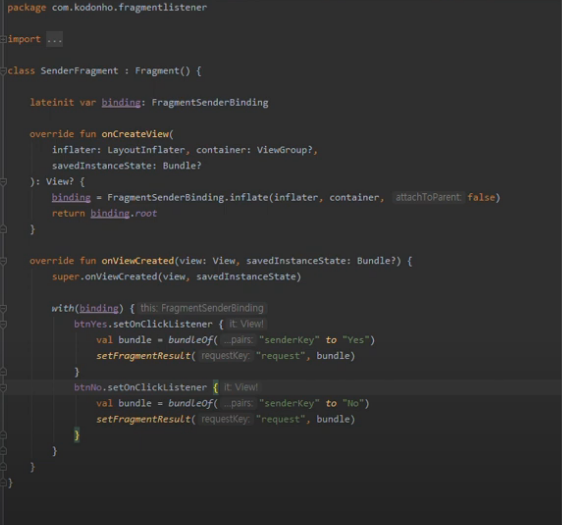Click fold end marker closing btnYes listener
562x525 pixels.
3,372
